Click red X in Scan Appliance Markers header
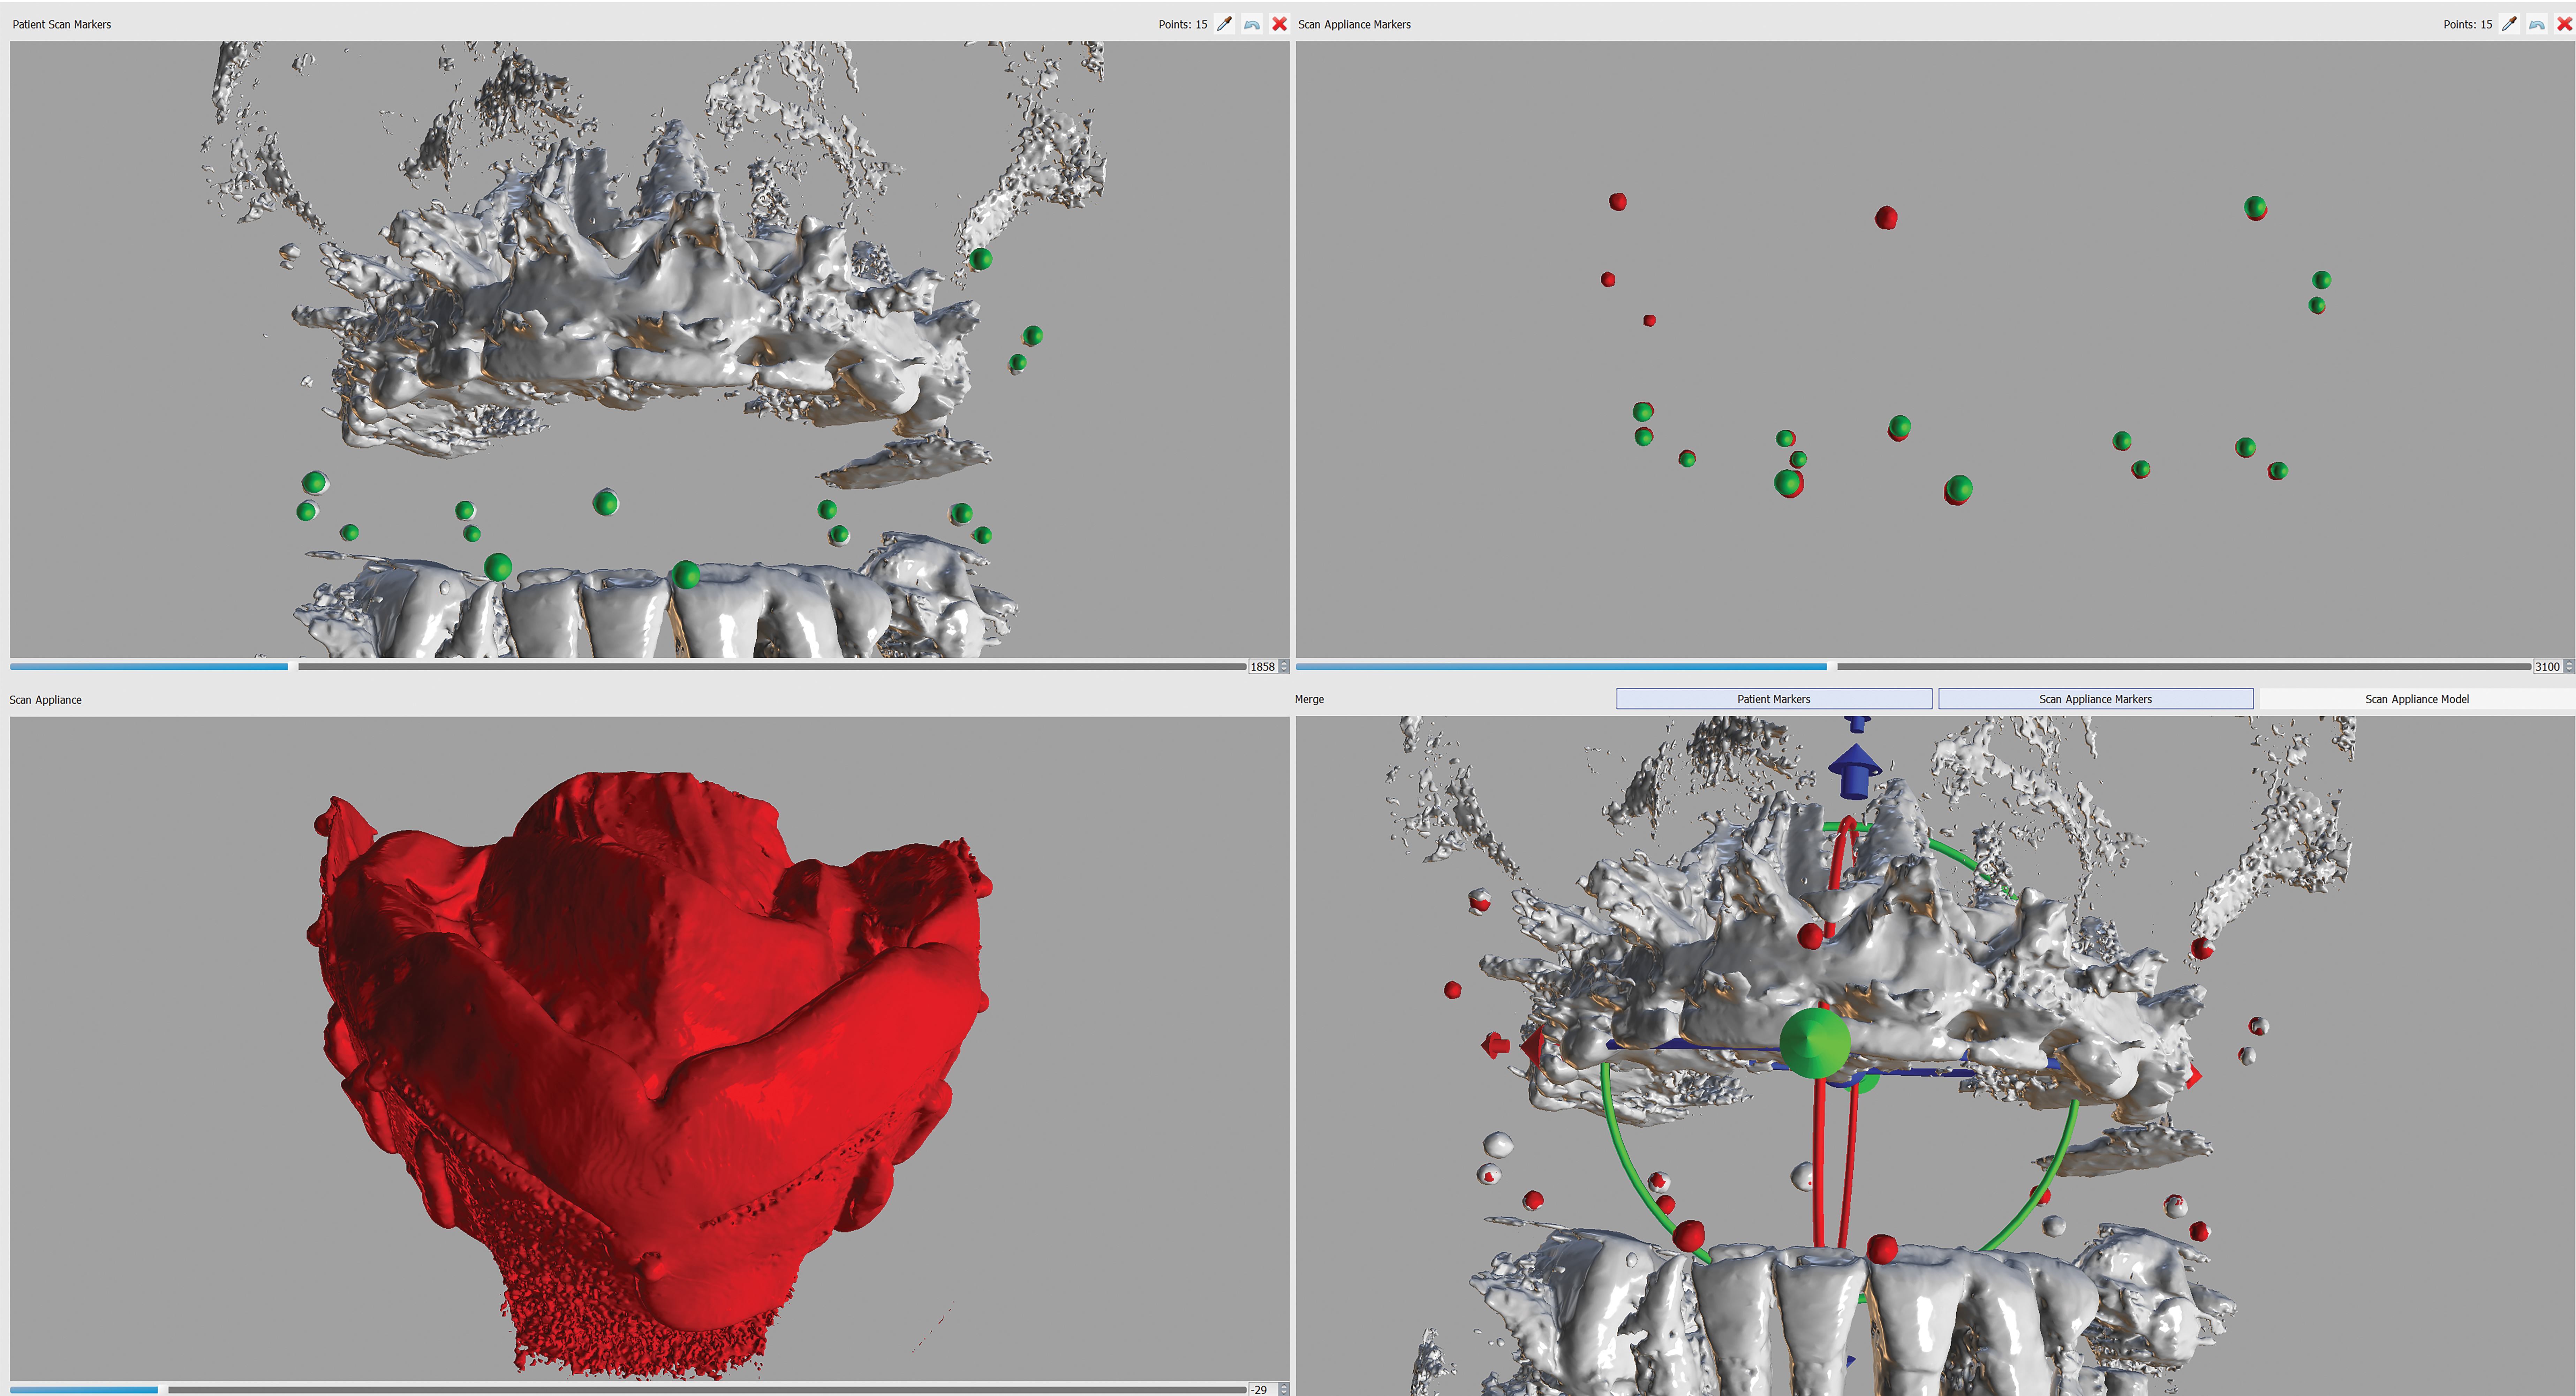This screenshot has width=2576, height=1396. point(2564,24)
